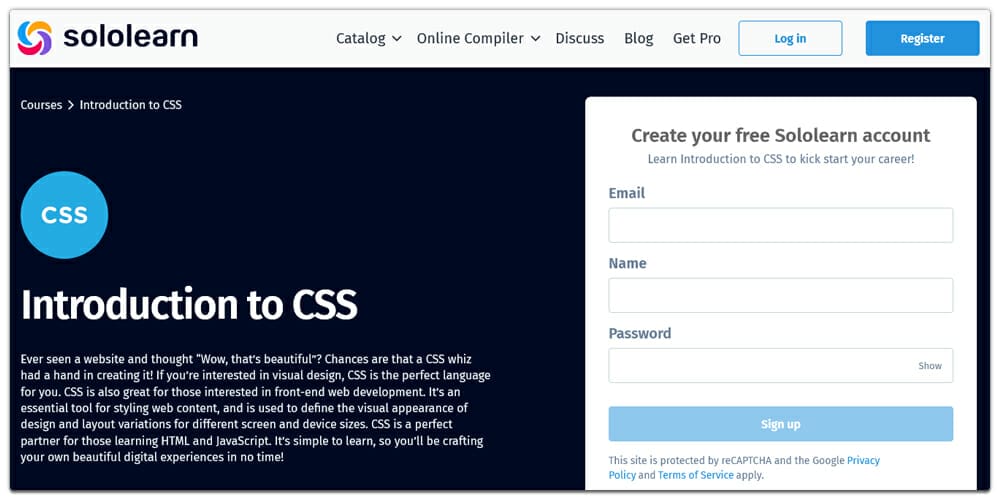Click the blue Register button
Image resolution: width=1000 pixels, height=500 pixels.
point(922,38)
